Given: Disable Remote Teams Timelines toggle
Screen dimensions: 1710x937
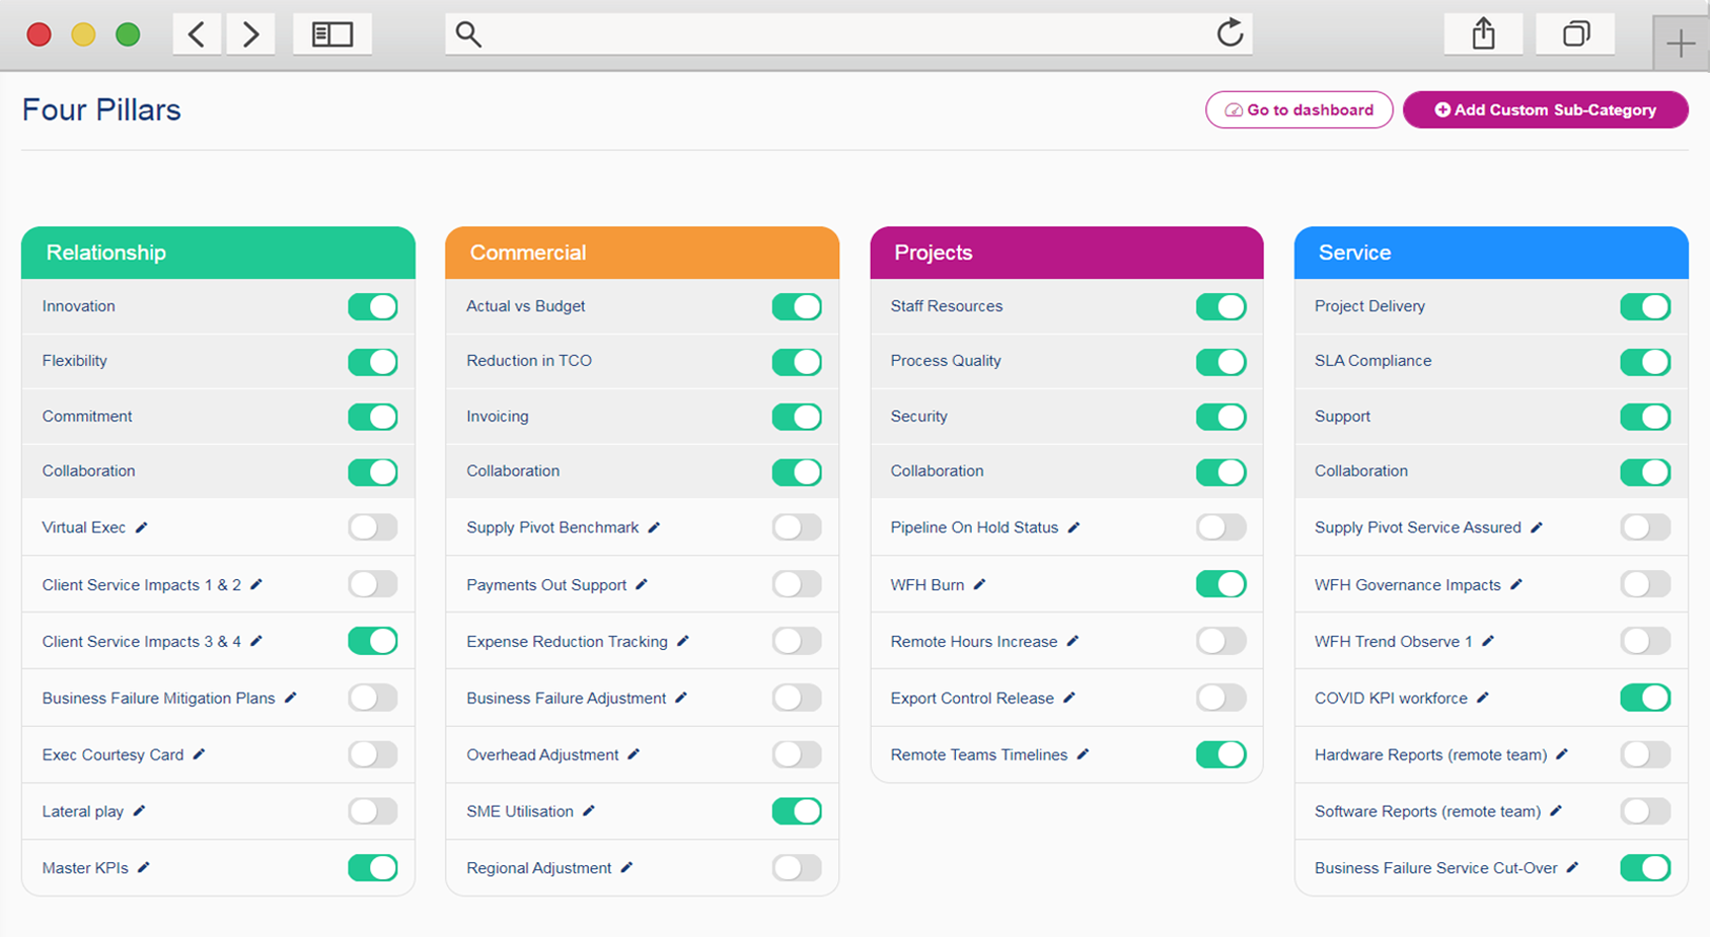Looking at the screenshot, I should (x=1221, y=754).
